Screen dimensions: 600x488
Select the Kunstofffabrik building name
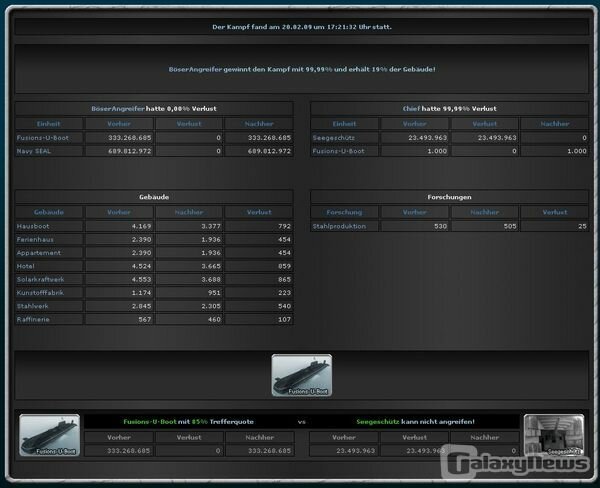(x=40, y=293)
